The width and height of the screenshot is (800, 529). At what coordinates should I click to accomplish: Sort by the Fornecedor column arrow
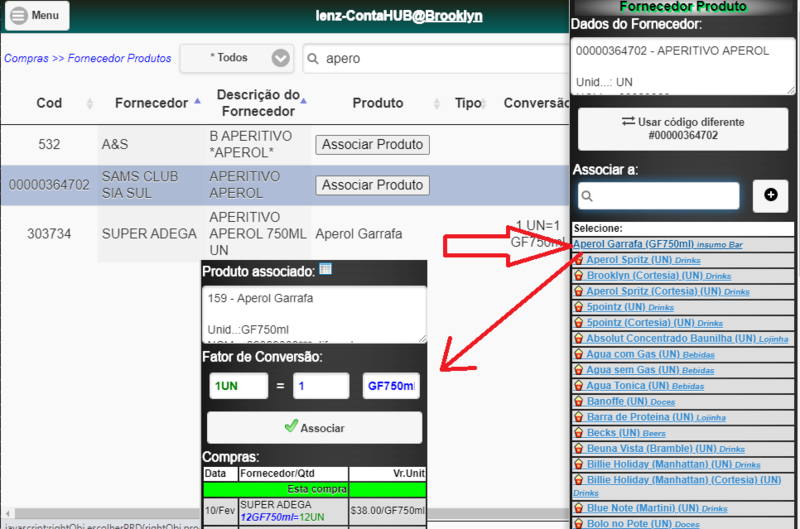click(197, 101)
